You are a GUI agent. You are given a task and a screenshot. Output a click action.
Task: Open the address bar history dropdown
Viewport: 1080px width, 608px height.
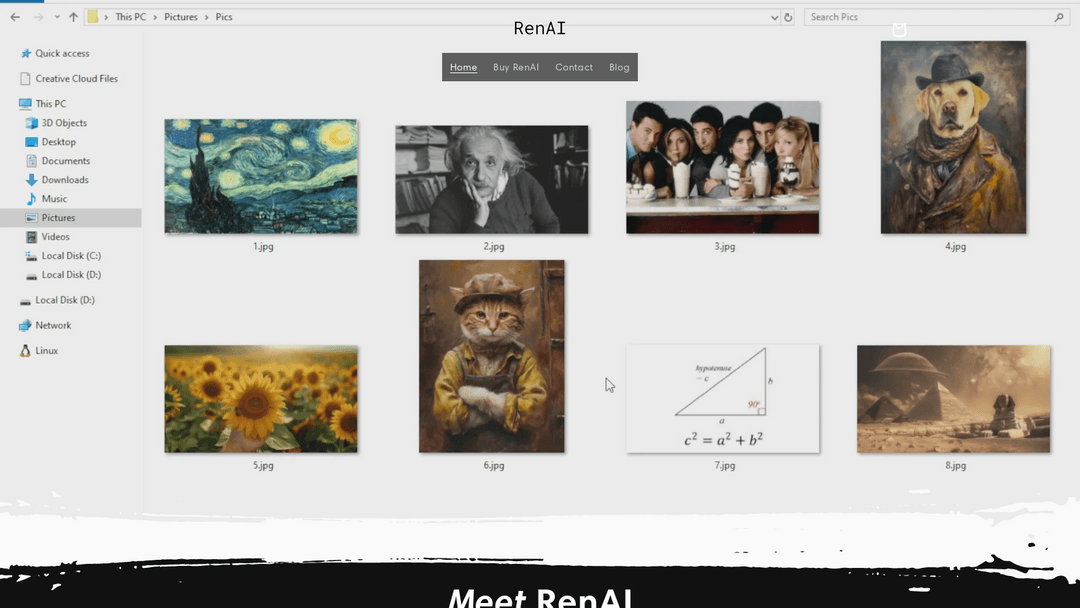(774, 17)
